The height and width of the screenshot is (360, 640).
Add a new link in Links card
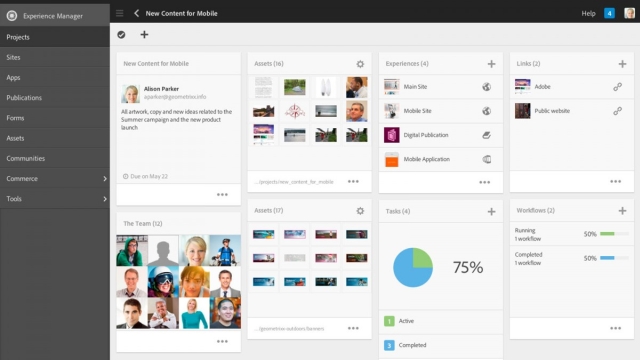622,64
